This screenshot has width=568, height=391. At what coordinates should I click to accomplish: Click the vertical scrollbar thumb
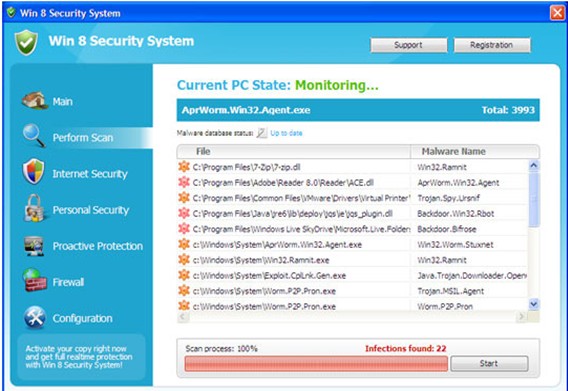coord(534,200)
